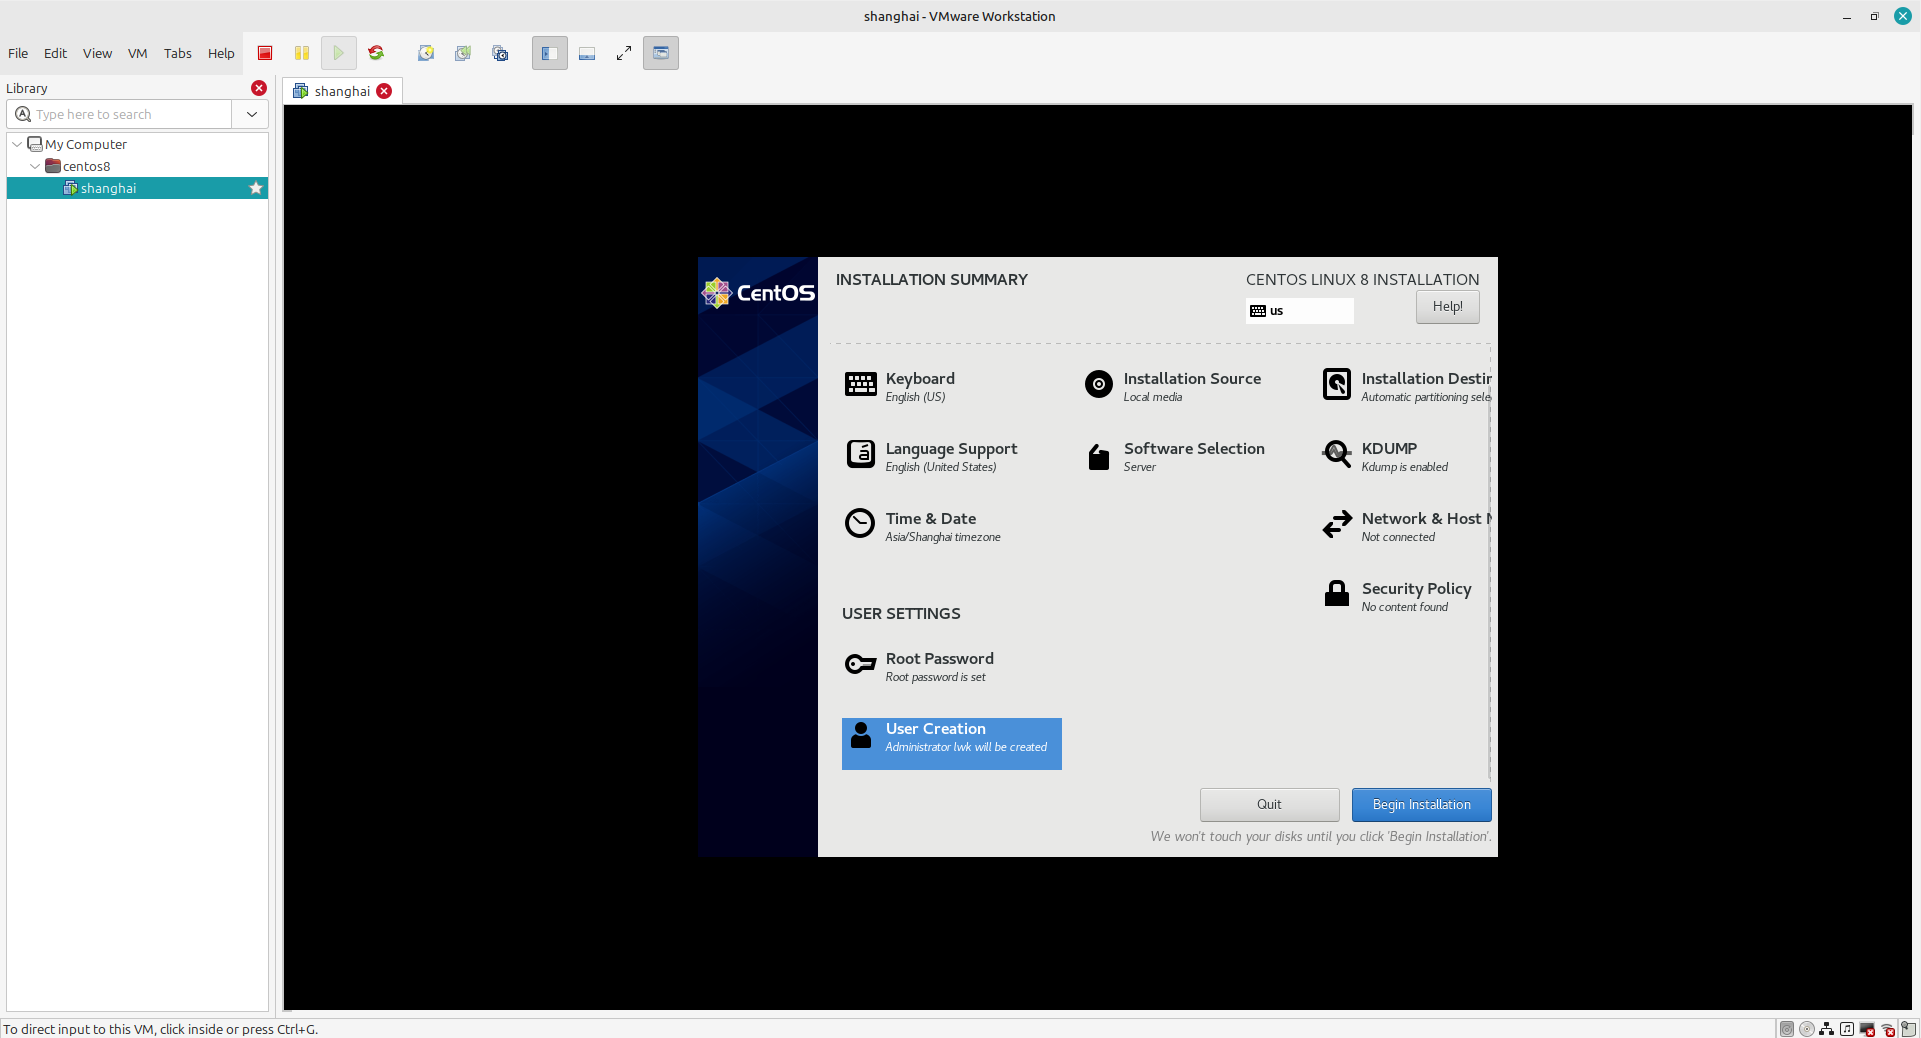This screenshot has height=1038, width=1921.
Task: Click the installer Help! button
Action: (x=1447, y=307)
